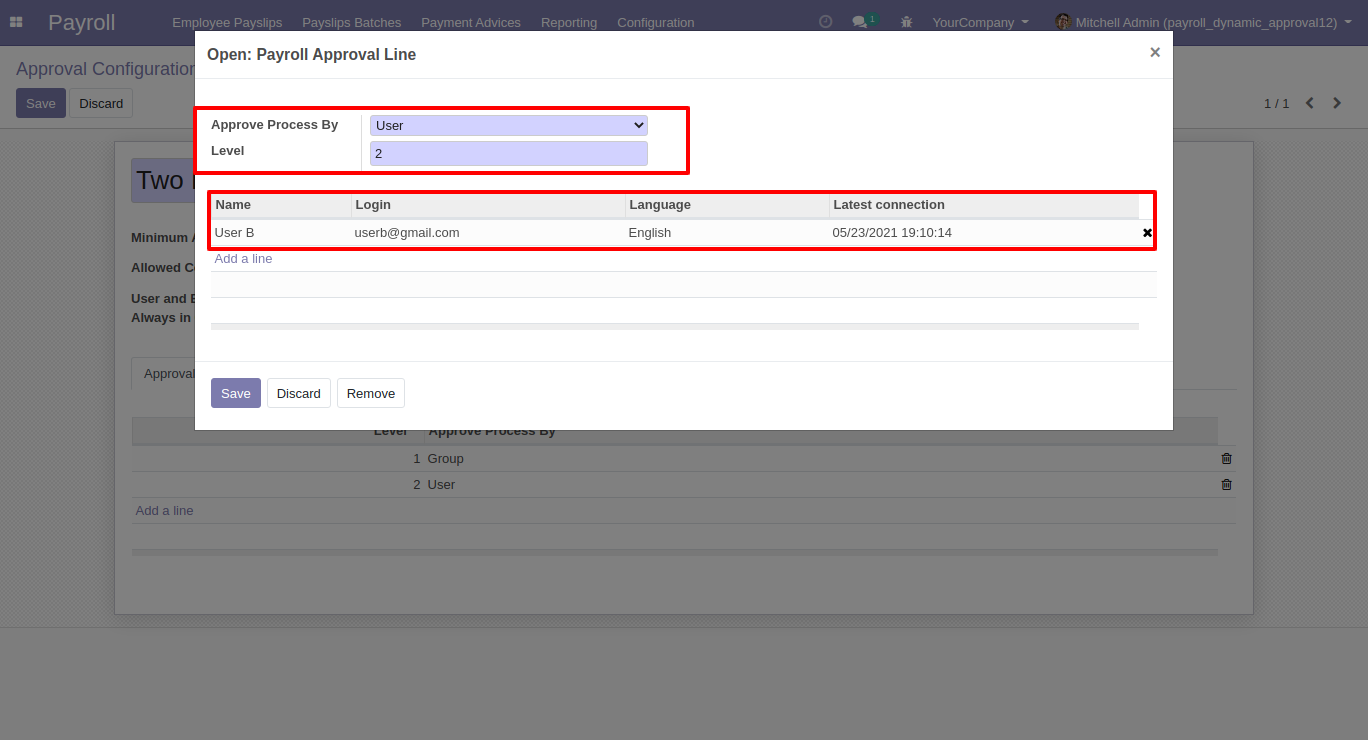Open the apps grid menu icon
Viewport: 1368px width, 740px height.
click(16, 22)
